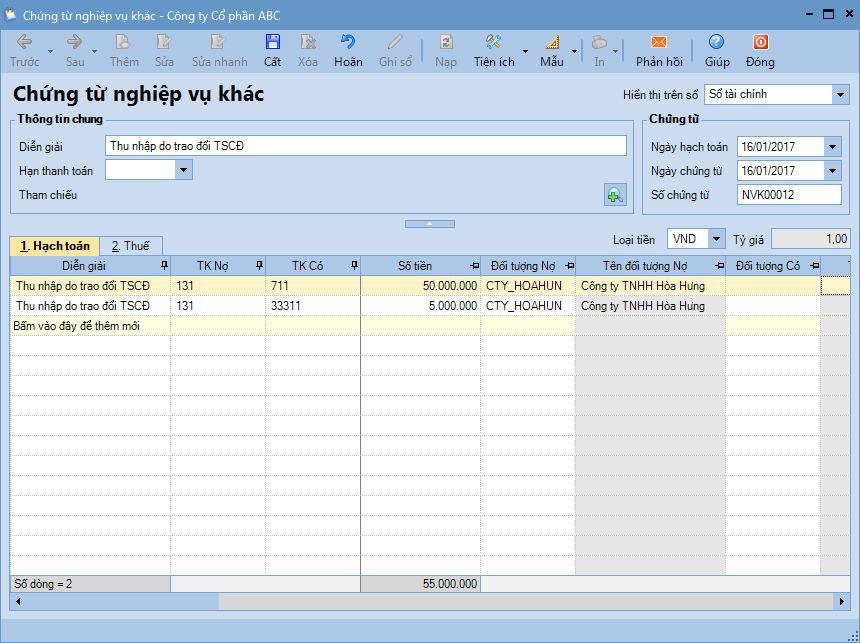The width and height of the screenshot is (860, 643).
Task: Toggle pin on TK Nợ column
Action: click(x=259, y=266)
